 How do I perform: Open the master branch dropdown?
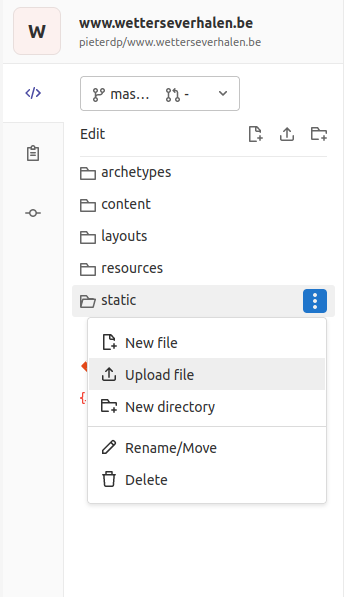tap(160, 94)
